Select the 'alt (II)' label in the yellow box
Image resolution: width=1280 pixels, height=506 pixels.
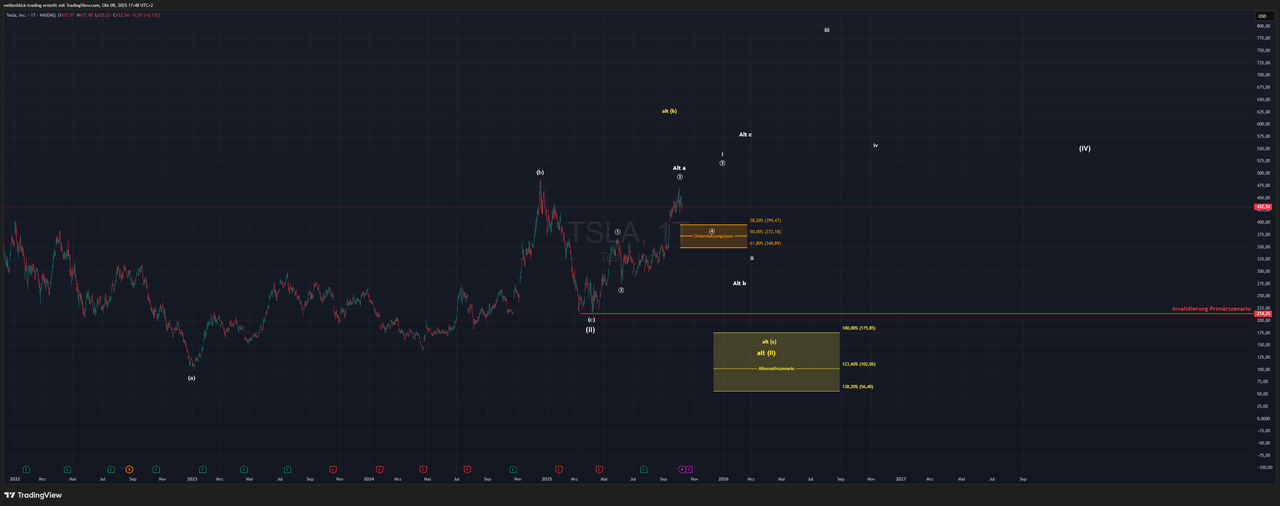(766, 353)
